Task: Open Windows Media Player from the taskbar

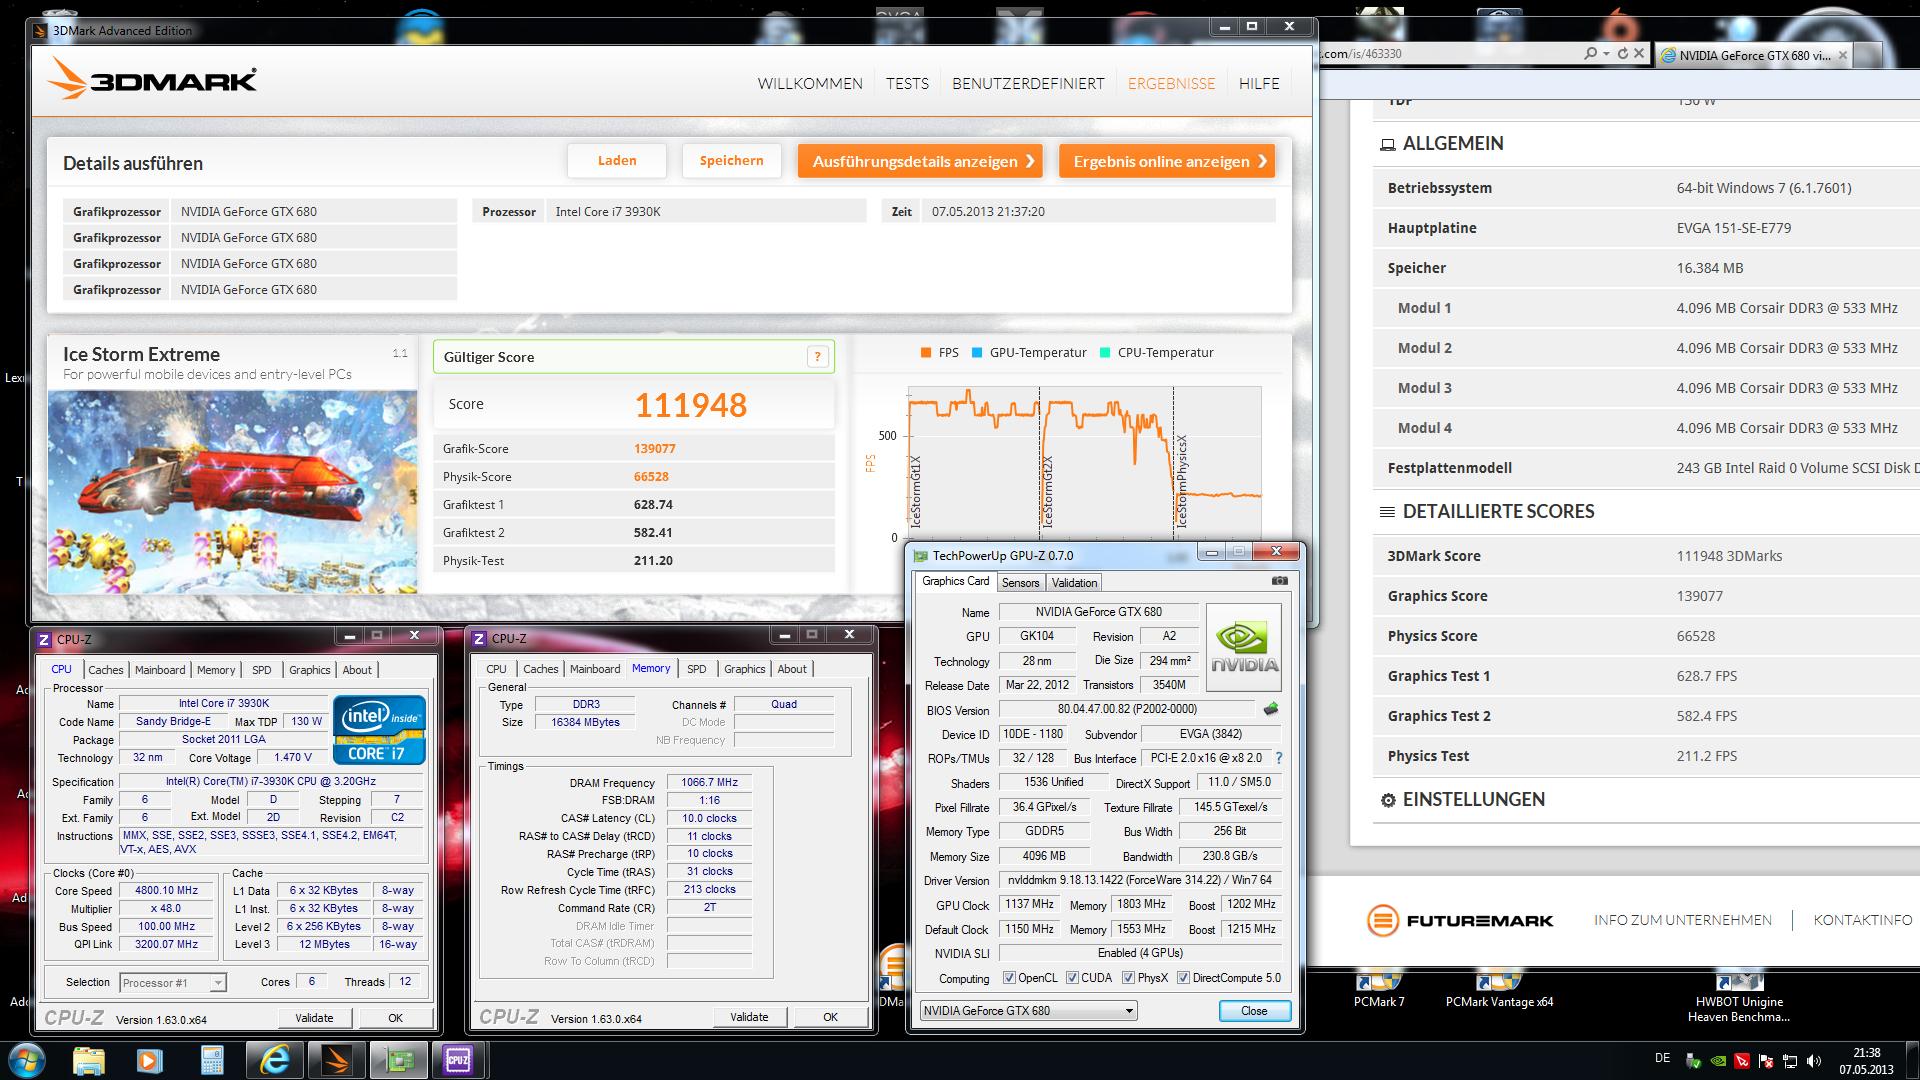Action: tap(149, 1059)
